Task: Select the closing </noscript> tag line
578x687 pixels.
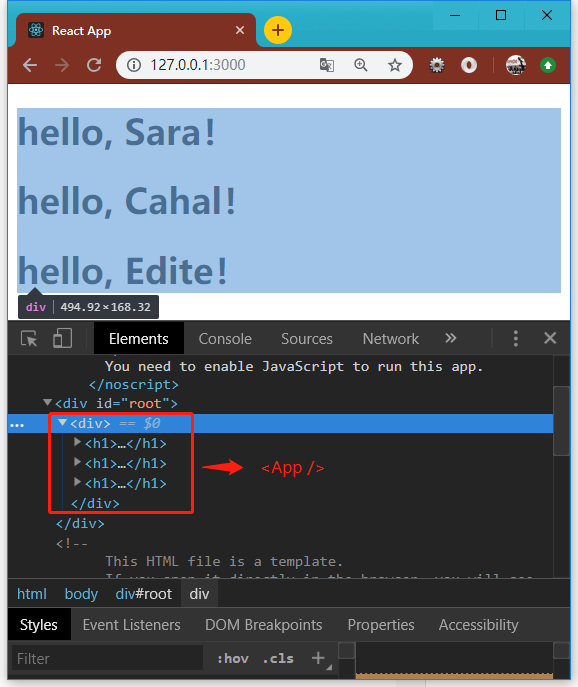Action: tap(134, 385)
